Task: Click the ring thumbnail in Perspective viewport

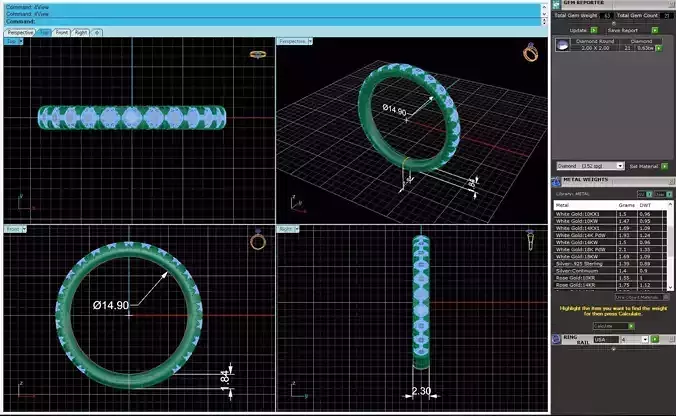Action: pos(530,52)
